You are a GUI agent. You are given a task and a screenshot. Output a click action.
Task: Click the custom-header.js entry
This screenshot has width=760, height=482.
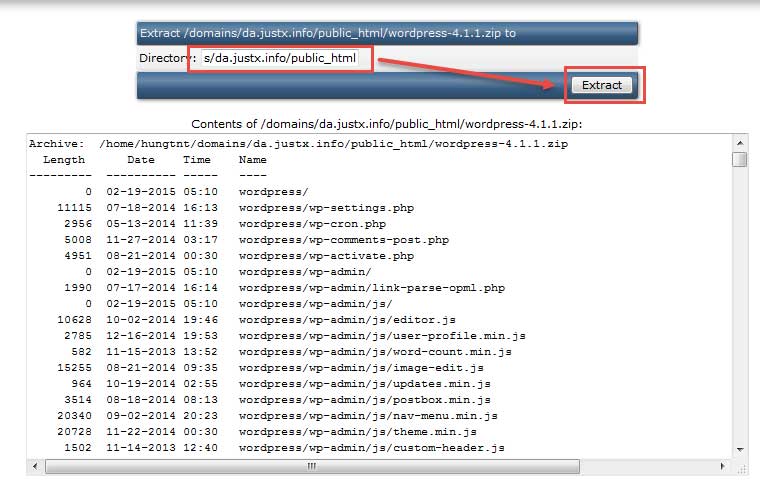coord(372,448)
